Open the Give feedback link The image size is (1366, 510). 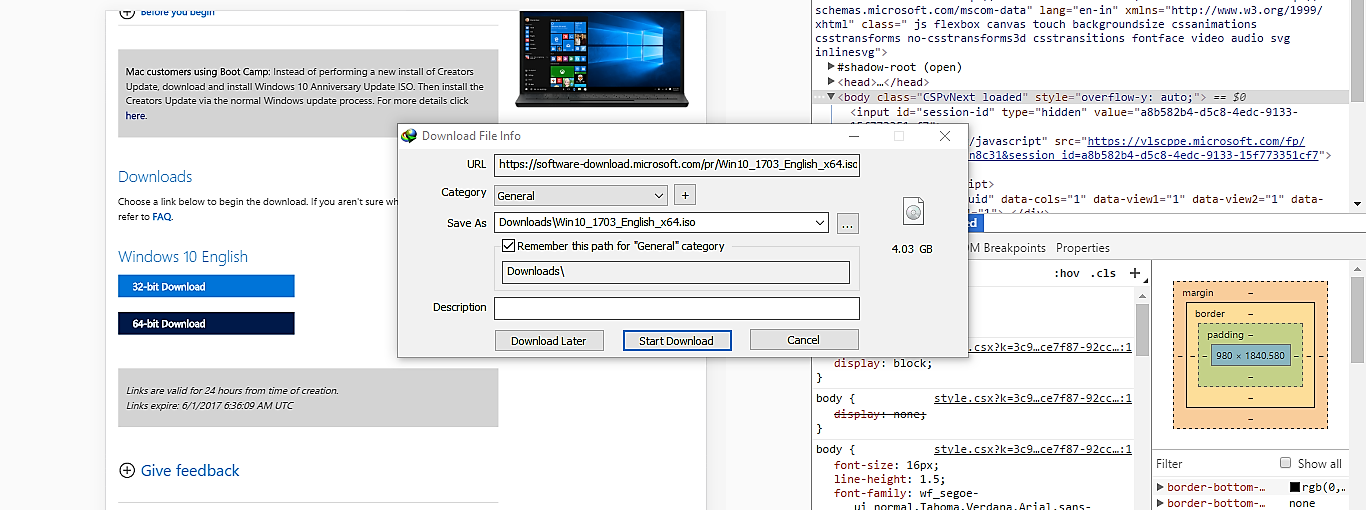pyautogui.click(x=190, y=470)
